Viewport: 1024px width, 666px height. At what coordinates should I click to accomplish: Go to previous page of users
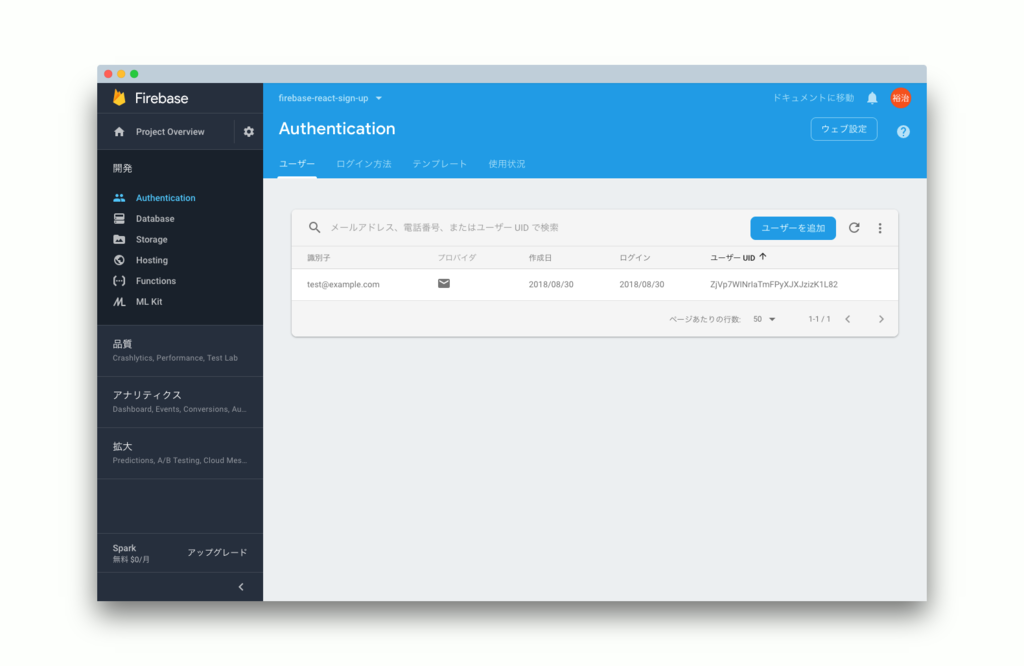click(x=848, y=319)
